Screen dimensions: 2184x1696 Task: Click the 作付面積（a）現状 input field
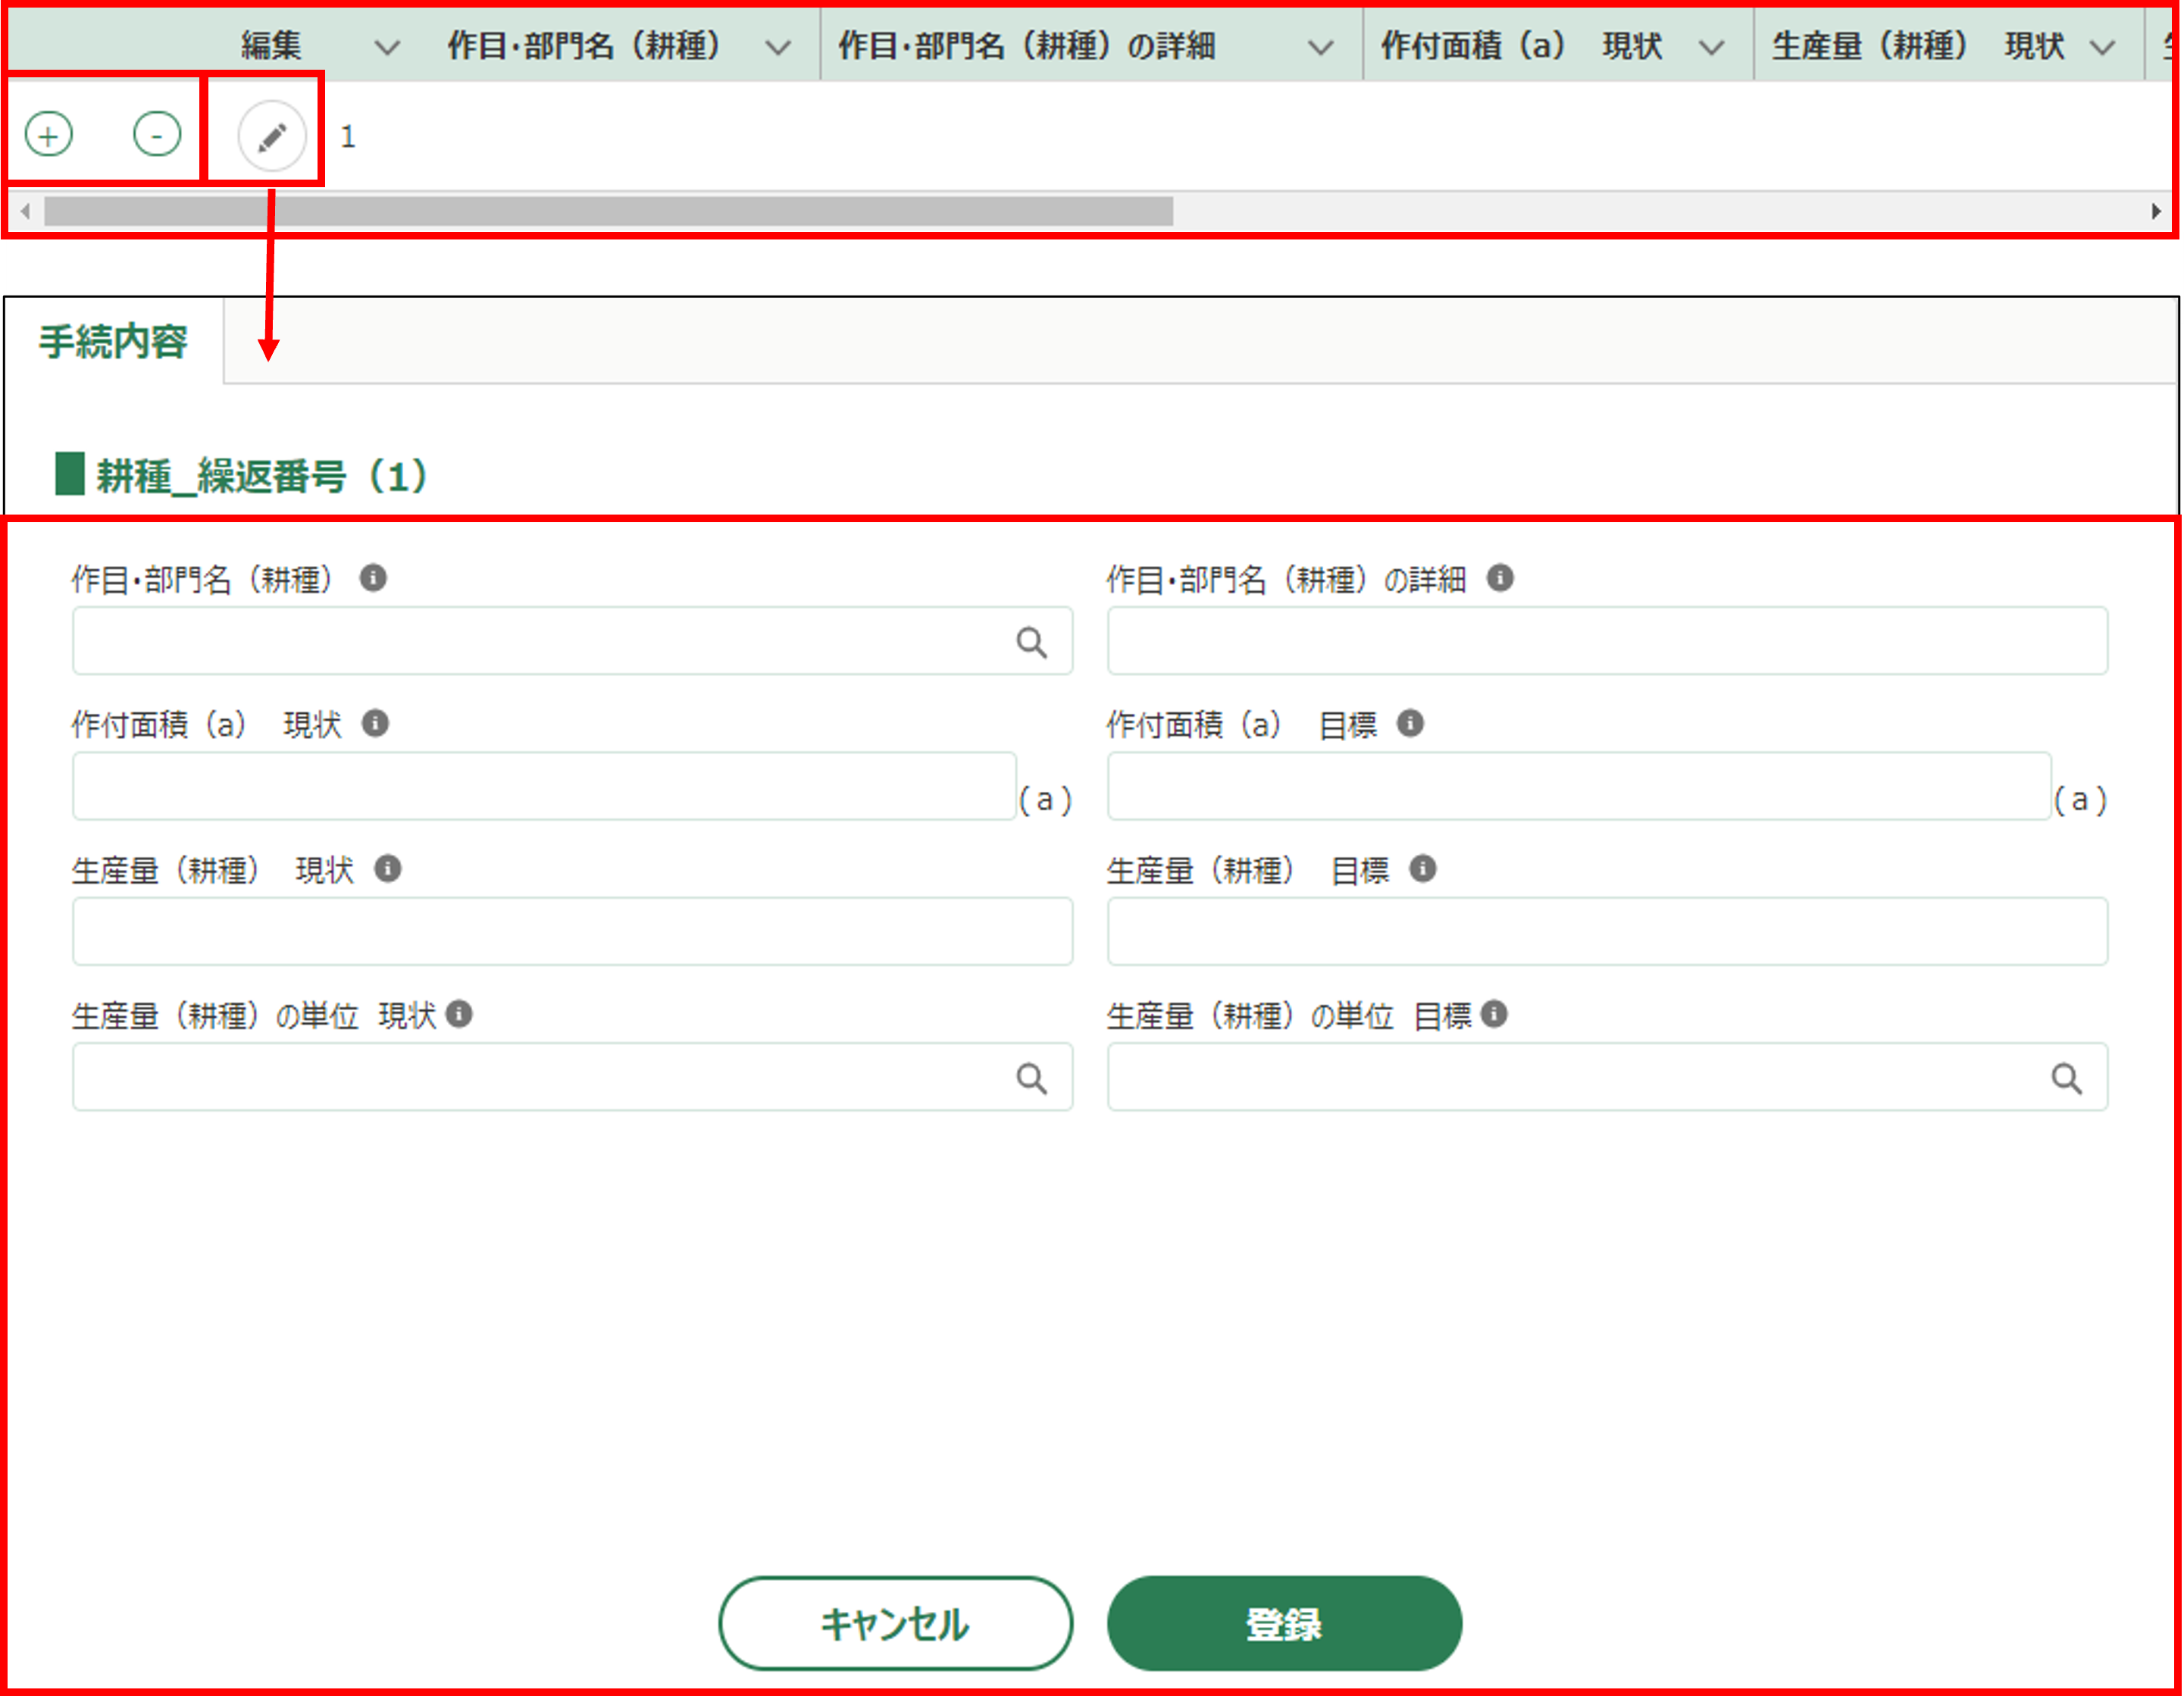[544, 787]
